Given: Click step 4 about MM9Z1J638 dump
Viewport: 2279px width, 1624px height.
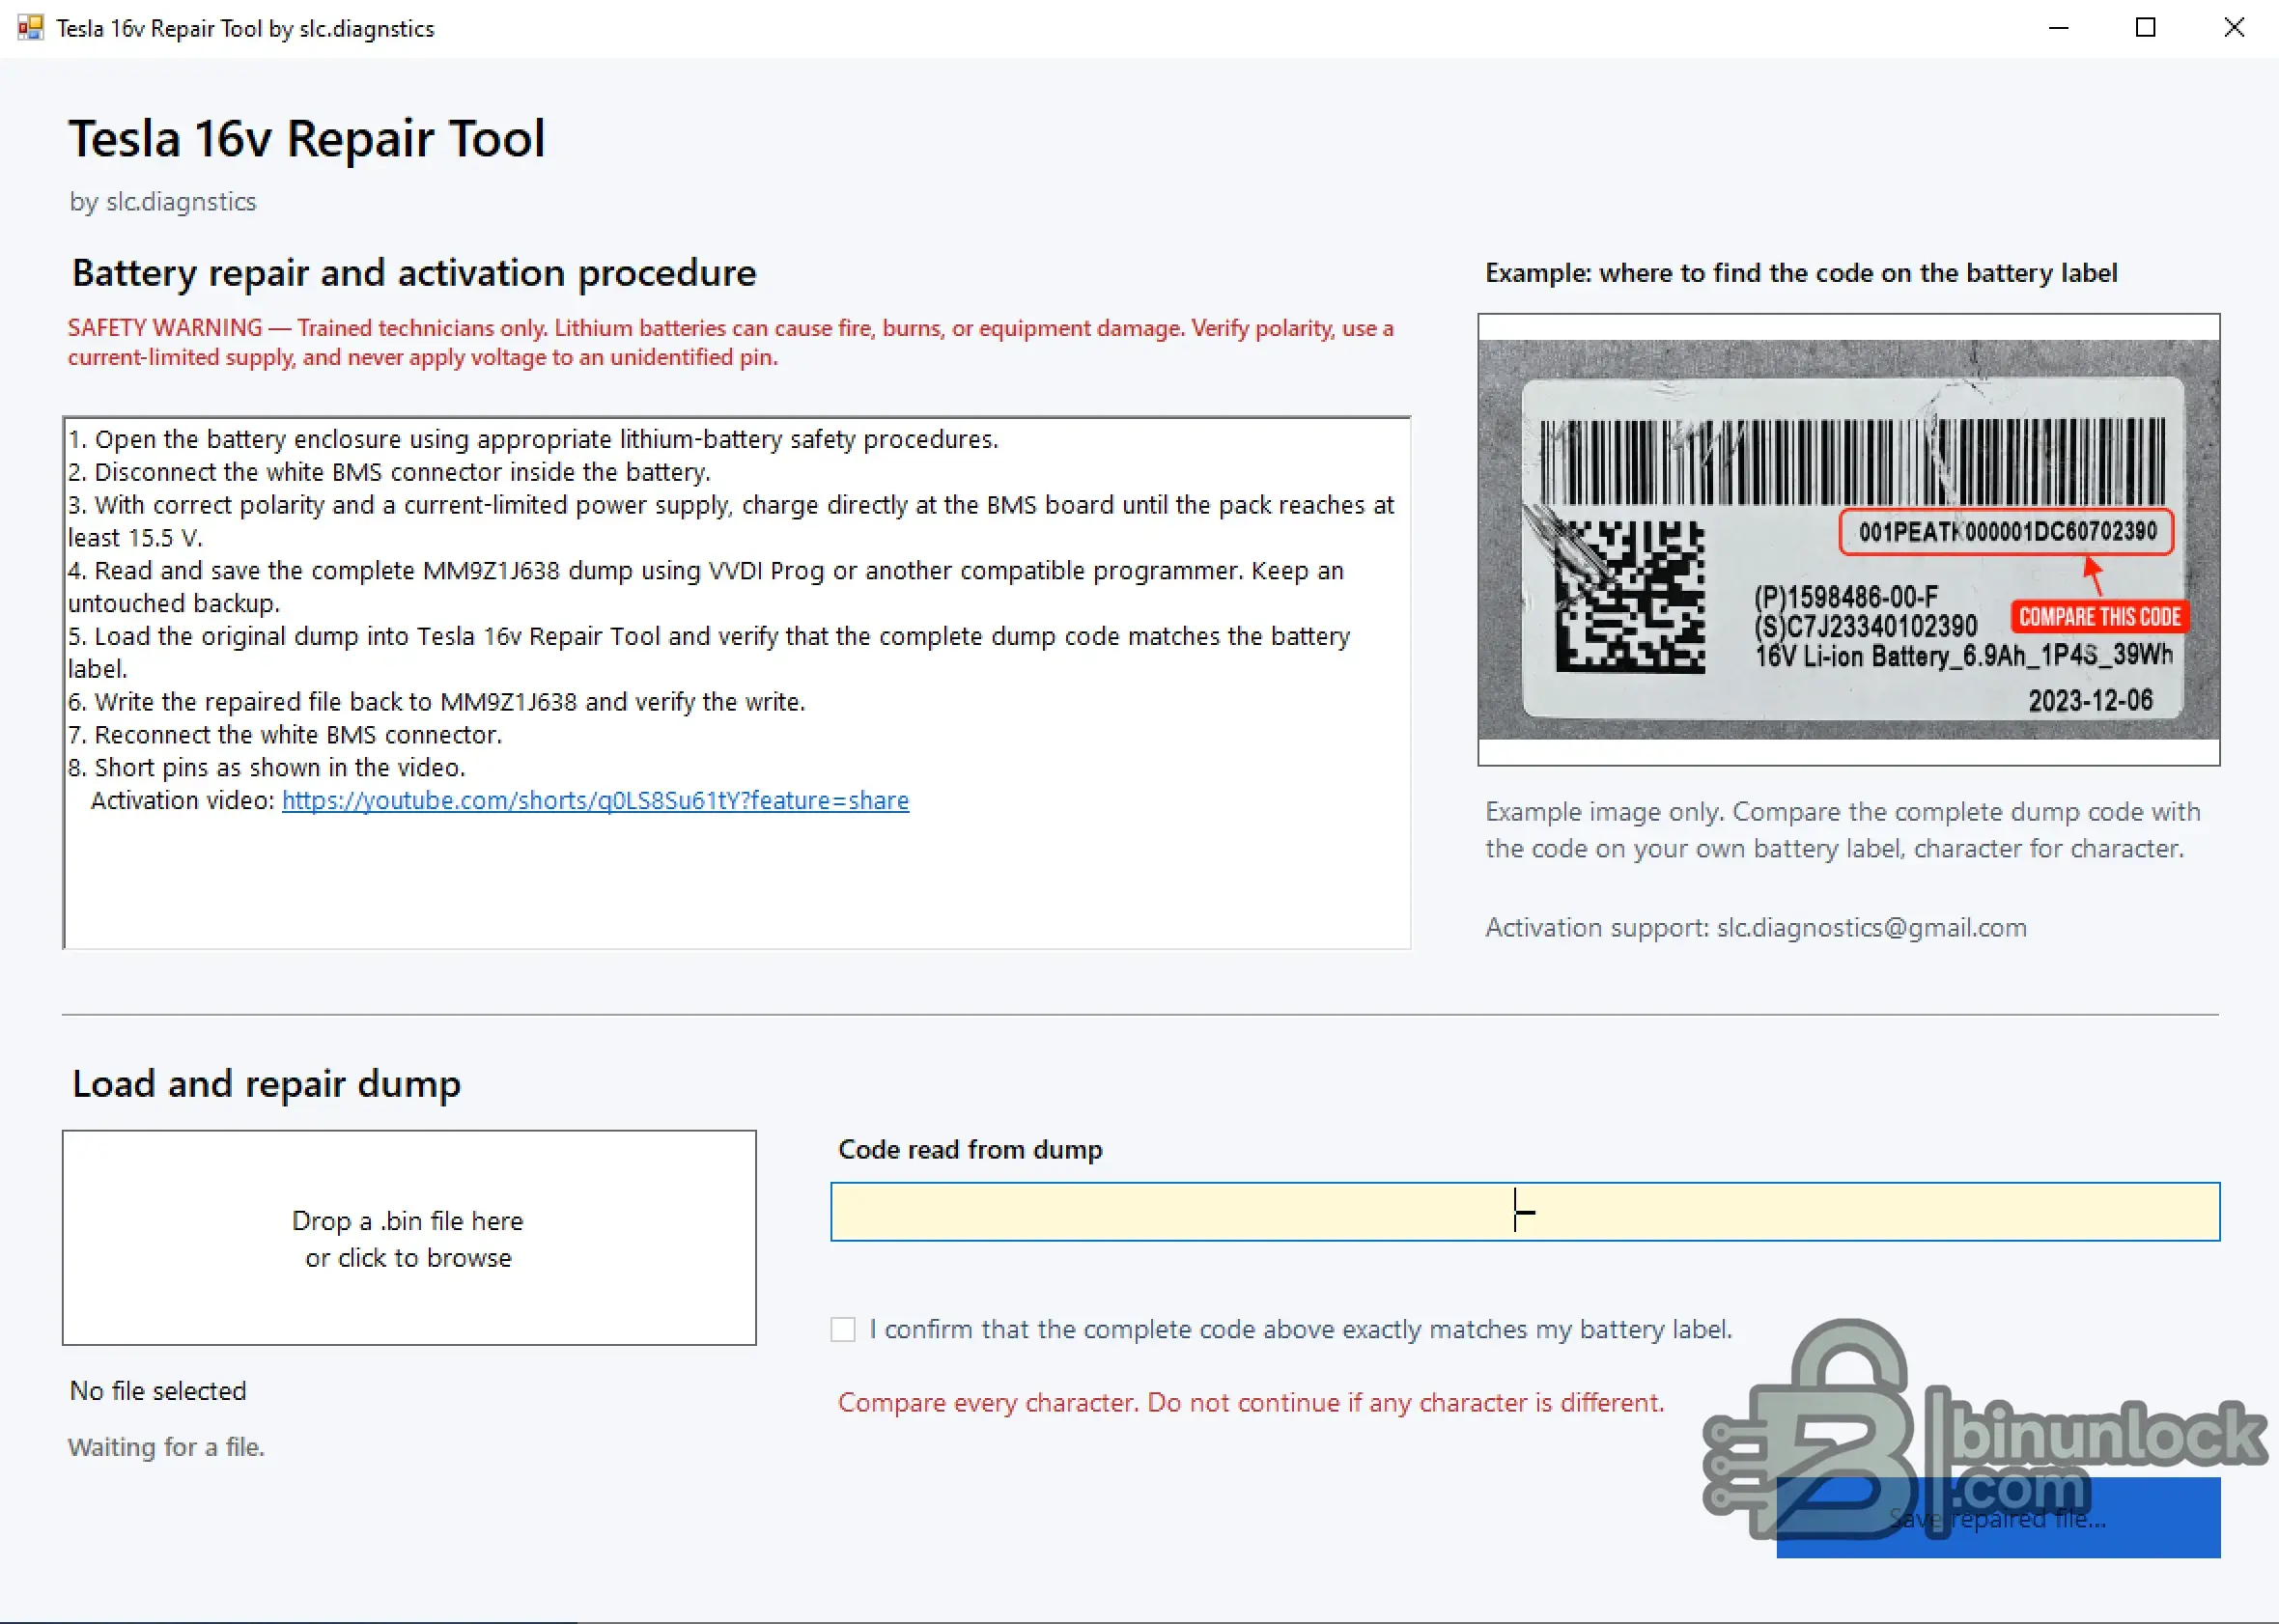Looking at the screenshot, I should click(x=706, y=587).
